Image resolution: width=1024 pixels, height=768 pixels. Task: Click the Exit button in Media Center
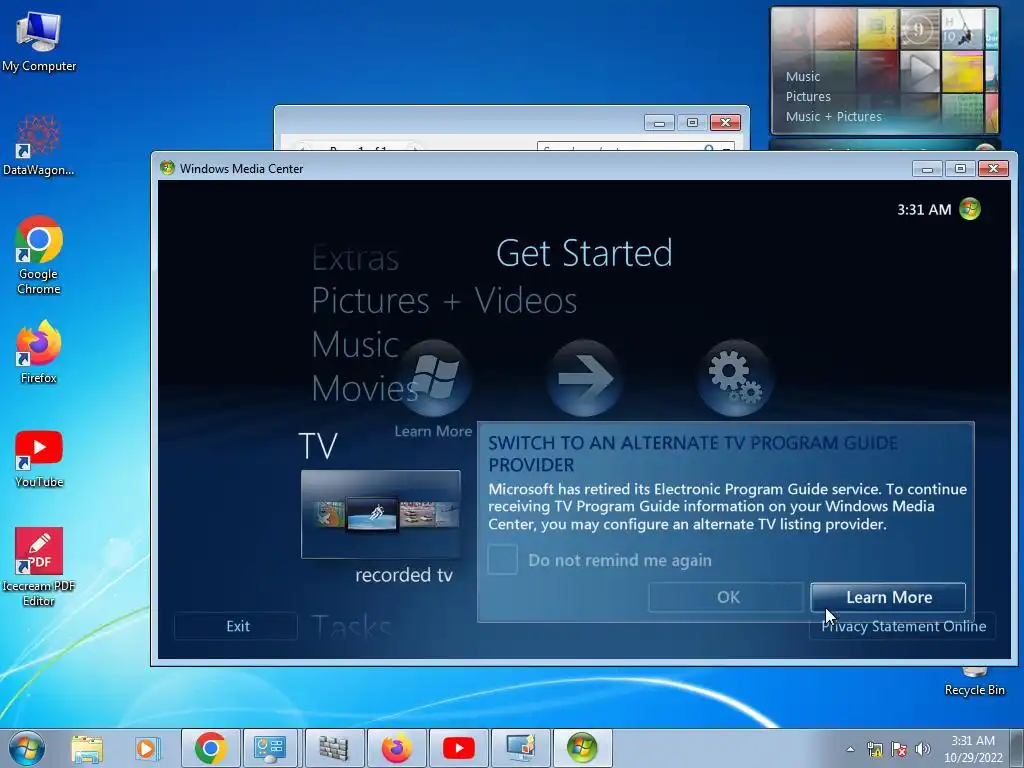236,626
